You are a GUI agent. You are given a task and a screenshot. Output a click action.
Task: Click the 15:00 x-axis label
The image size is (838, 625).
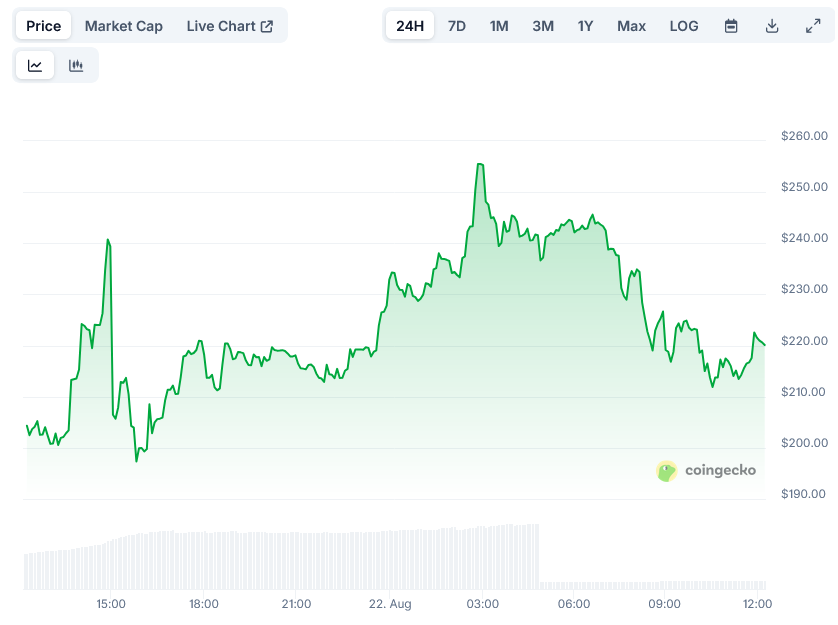pyautogui.click(x=111, y=604)
